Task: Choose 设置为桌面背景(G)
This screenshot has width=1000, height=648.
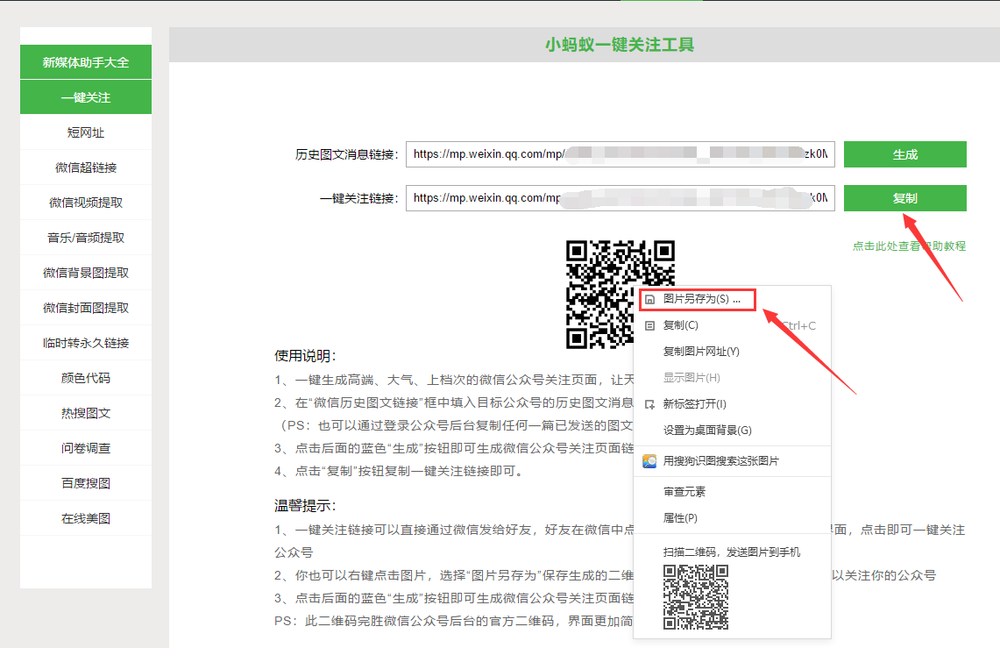Action: [x=732, y=430]
